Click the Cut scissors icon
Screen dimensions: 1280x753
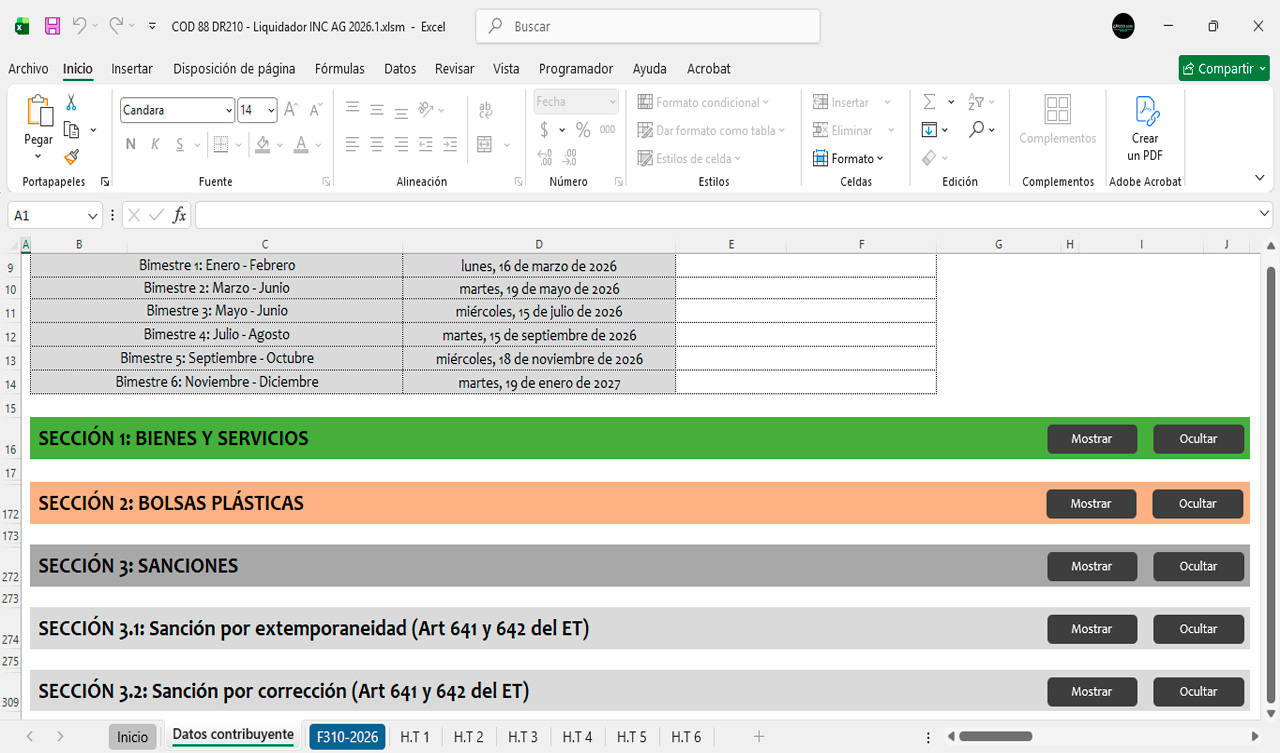71,102
